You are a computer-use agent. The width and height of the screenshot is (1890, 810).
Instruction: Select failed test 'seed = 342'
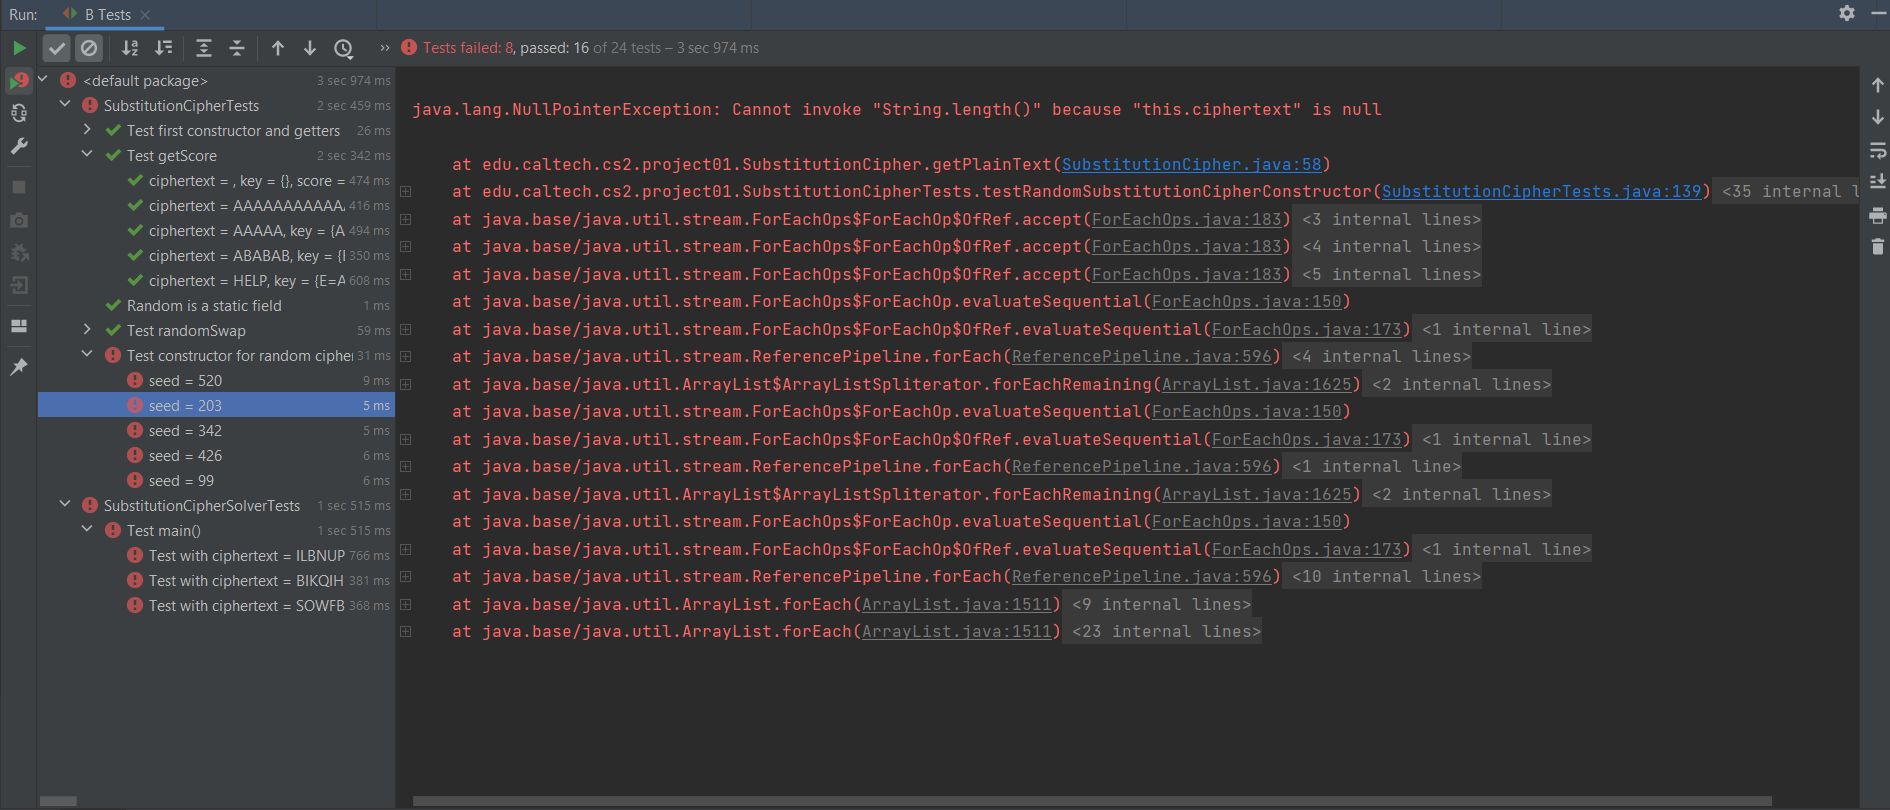point(185,431)
